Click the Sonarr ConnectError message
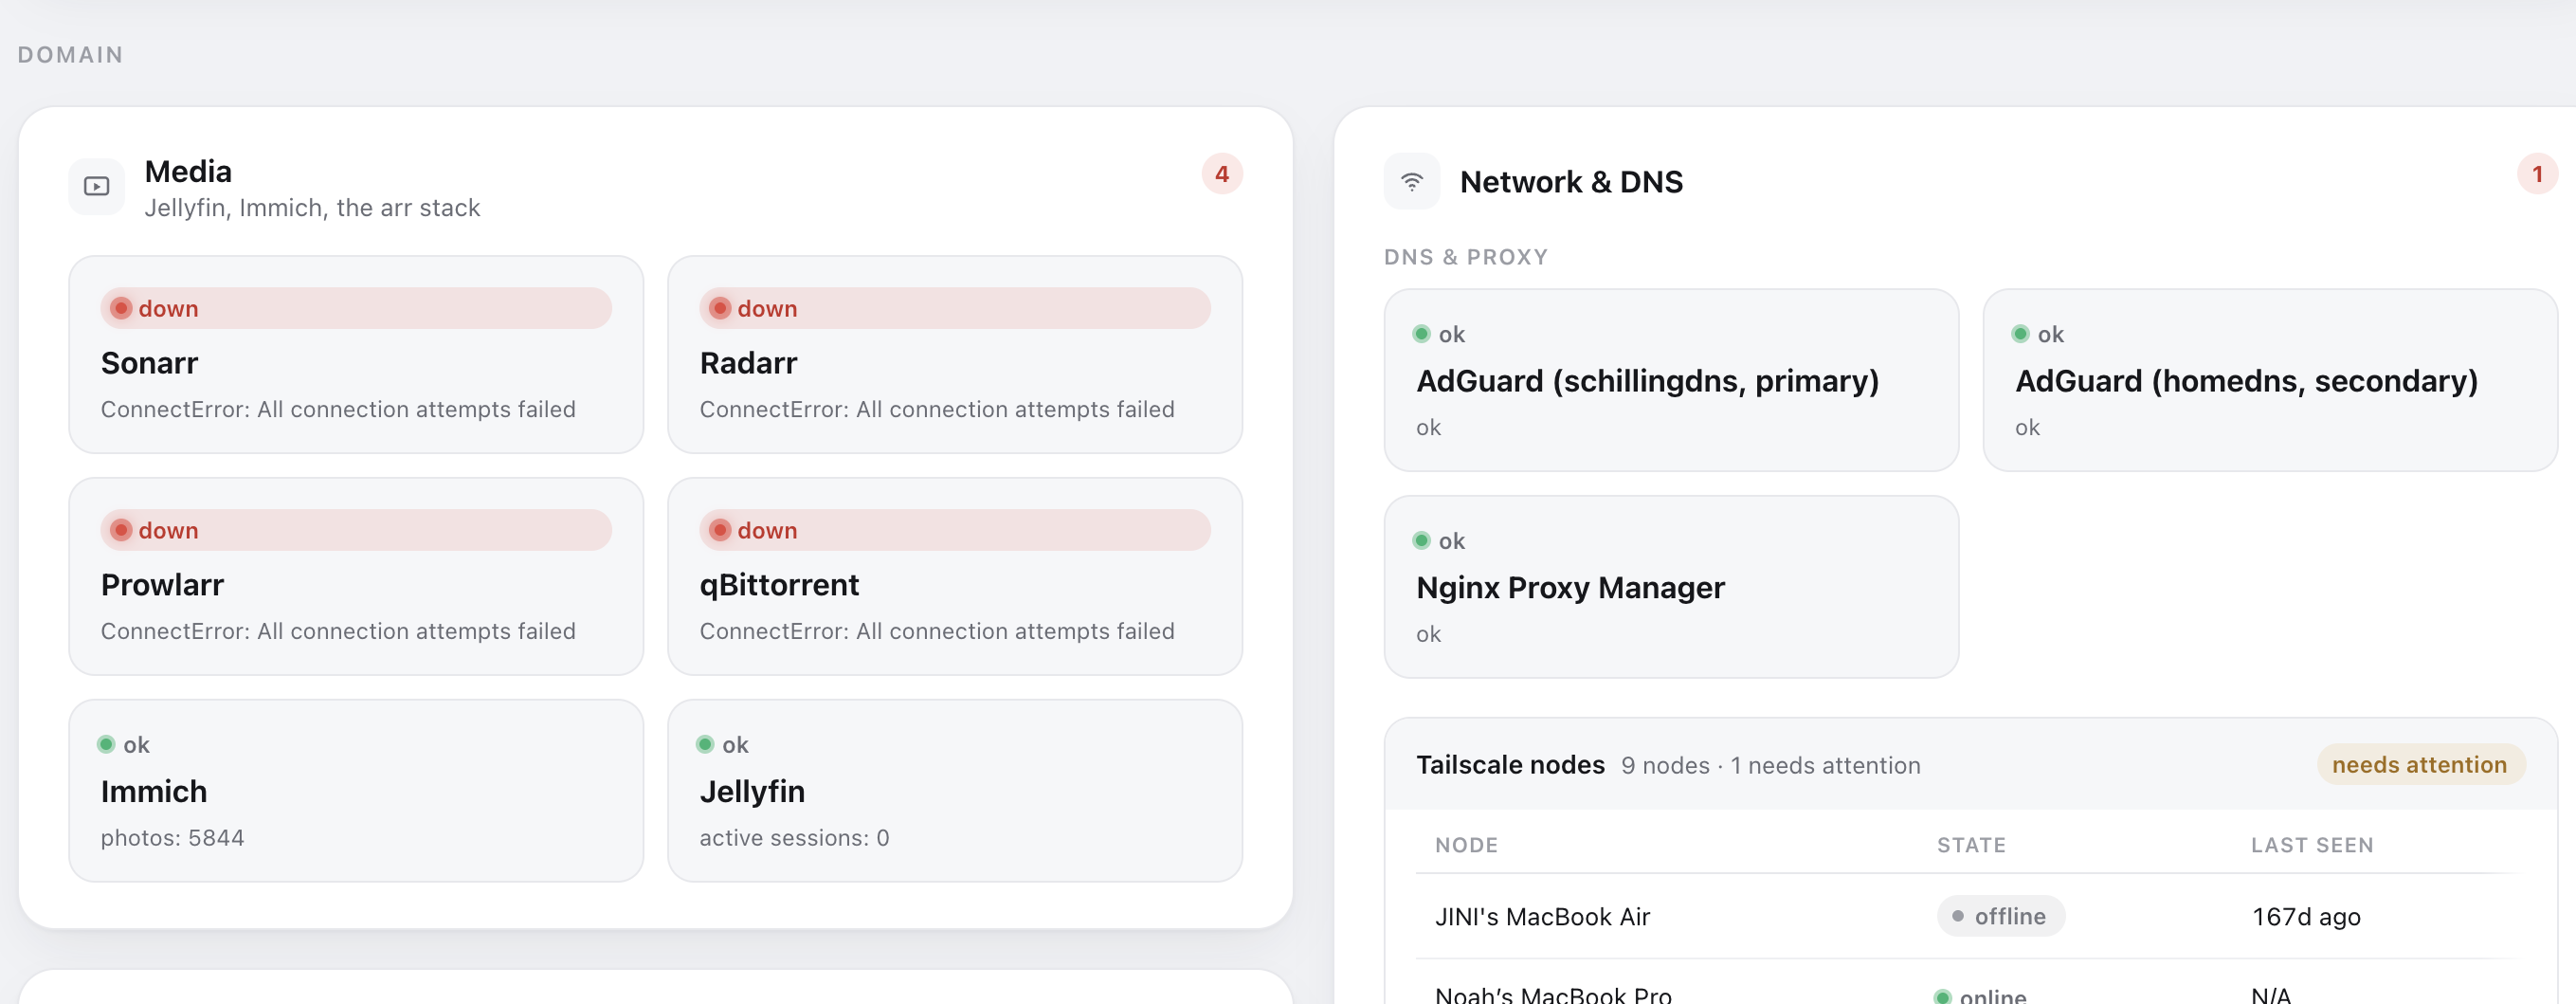Screen dimensions: 2576x1004 click(x=338, y=409)
